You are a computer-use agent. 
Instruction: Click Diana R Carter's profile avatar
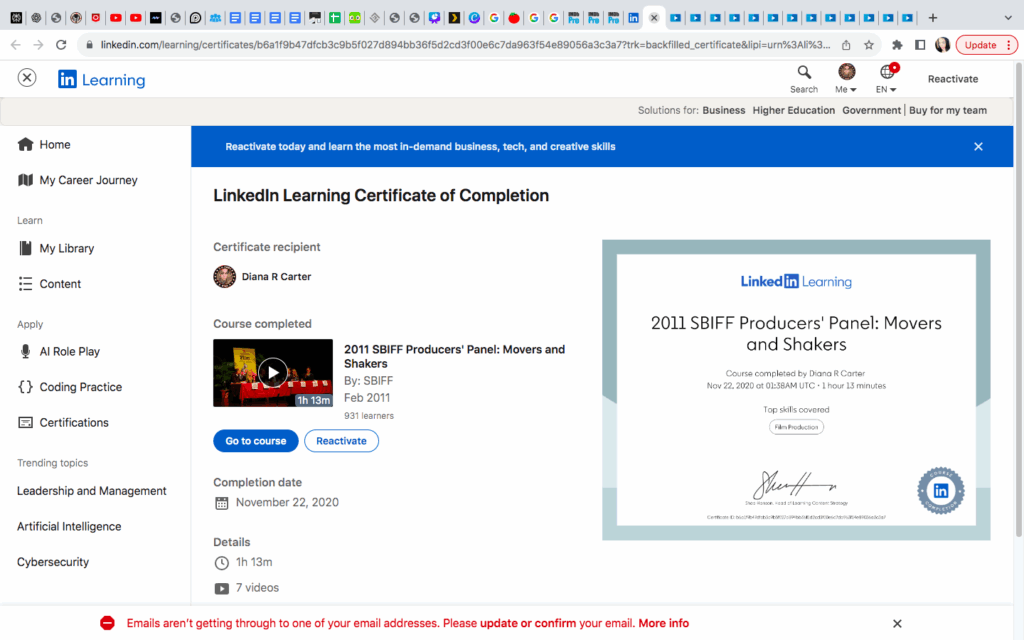coord(225,277)
